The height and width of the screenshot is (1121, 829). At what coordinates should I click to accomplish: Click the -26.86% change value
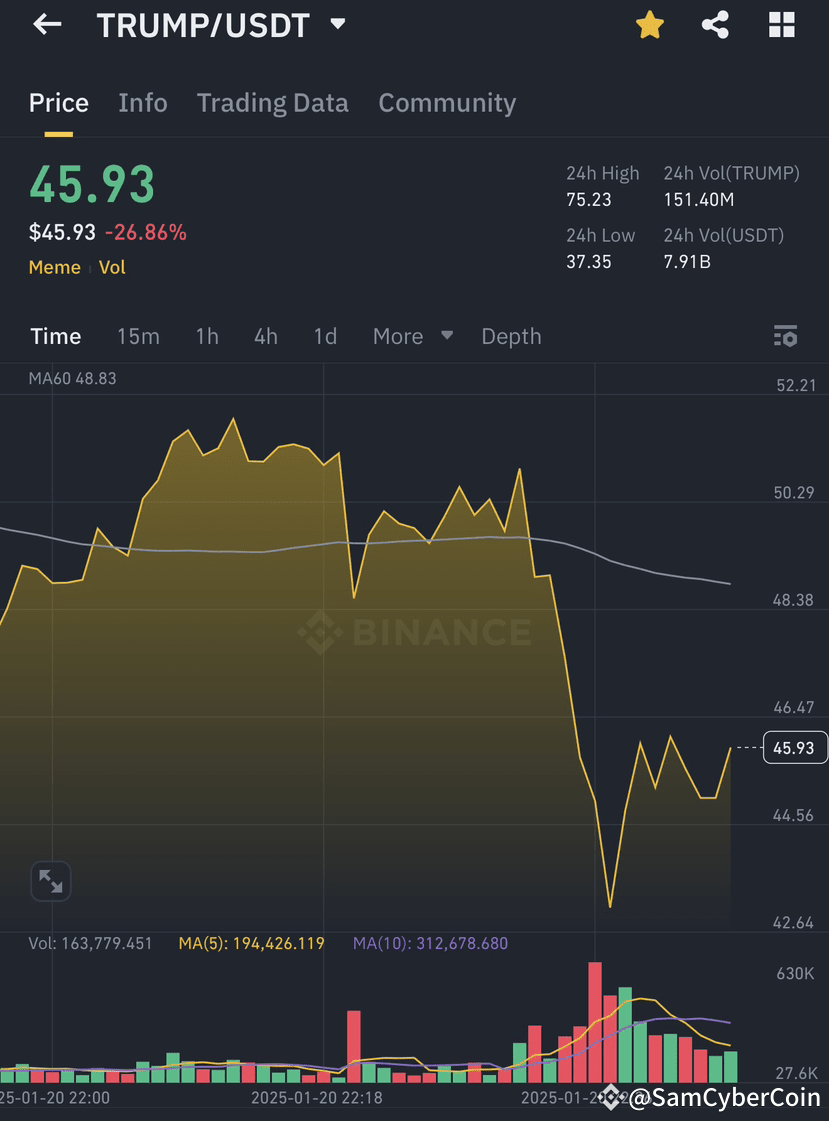pyautogui.click(x=146, y=232)
